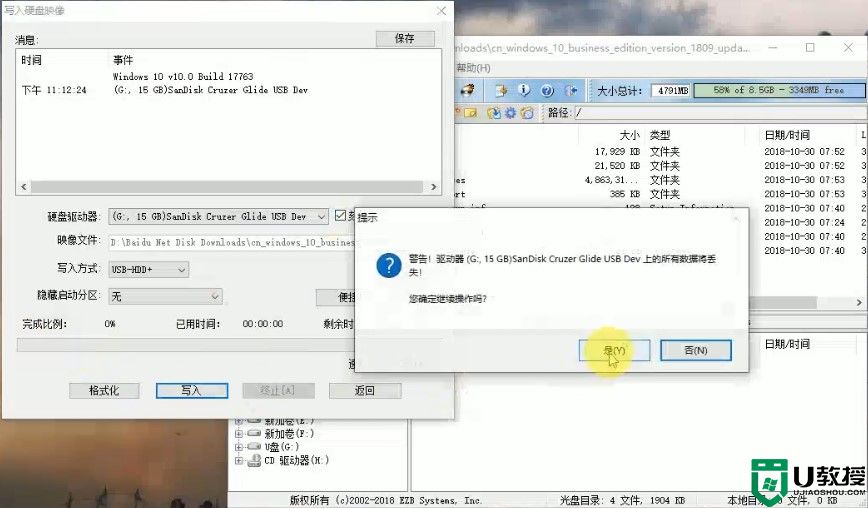Click the 映像文件 path input field
This screenshot has width=868, height=508.
tap(231, 242)
